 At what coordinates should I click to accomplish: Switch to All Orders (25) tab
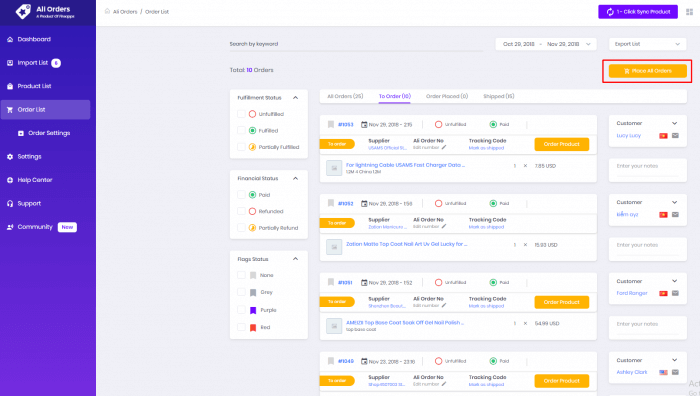click(345, 96)
